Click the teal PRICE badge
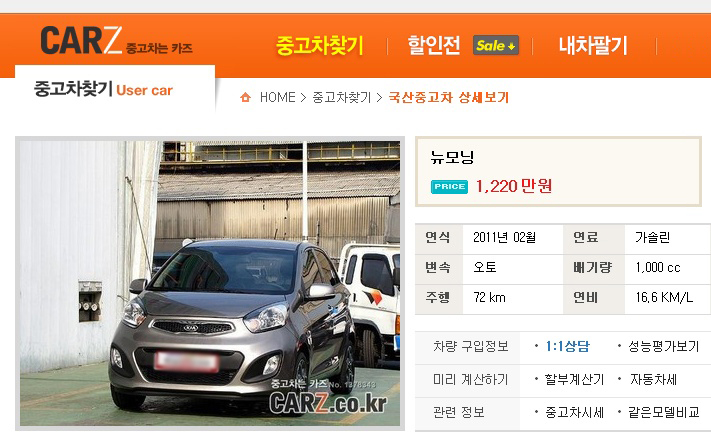Image resolution: width=711 pixels, height=440 pixels. [449, 186]
